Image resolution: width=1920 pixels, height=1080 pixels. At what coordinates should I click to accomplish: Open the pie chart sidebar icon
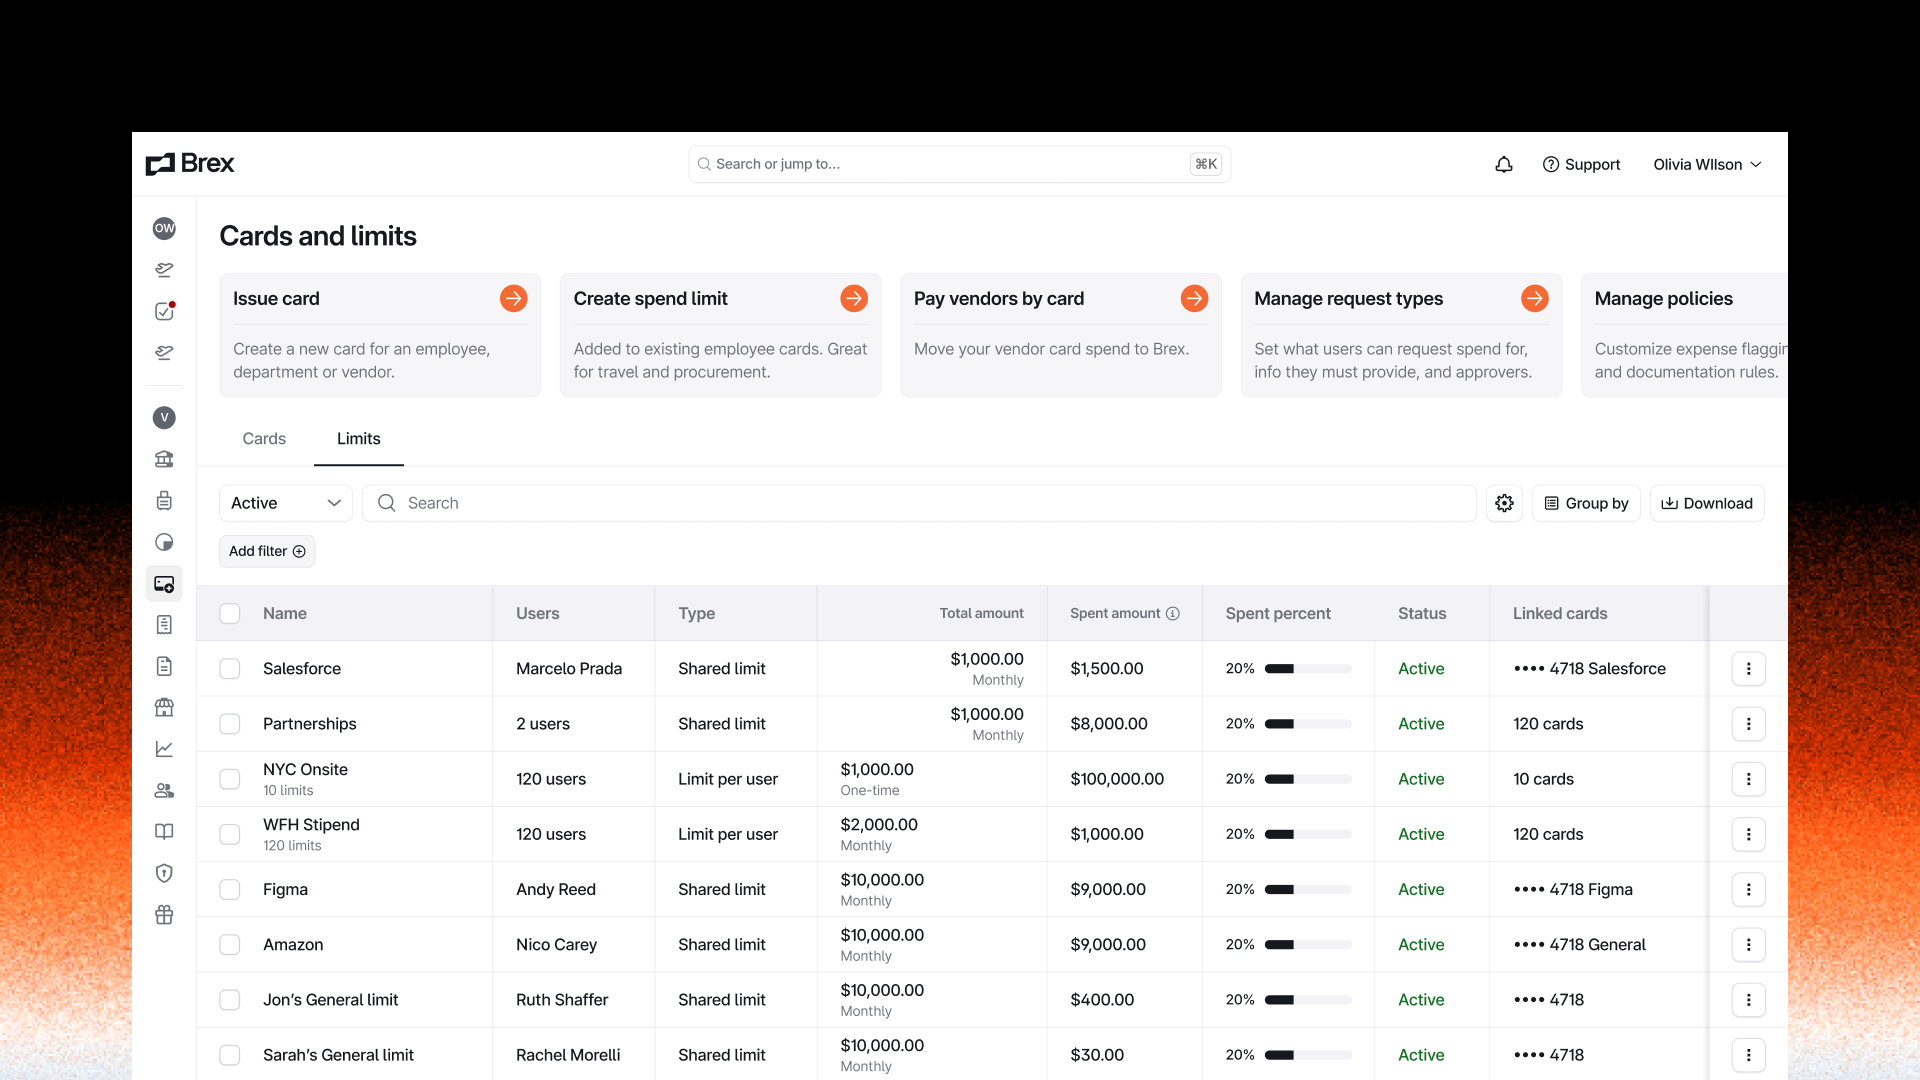click(x=164, y=542)
